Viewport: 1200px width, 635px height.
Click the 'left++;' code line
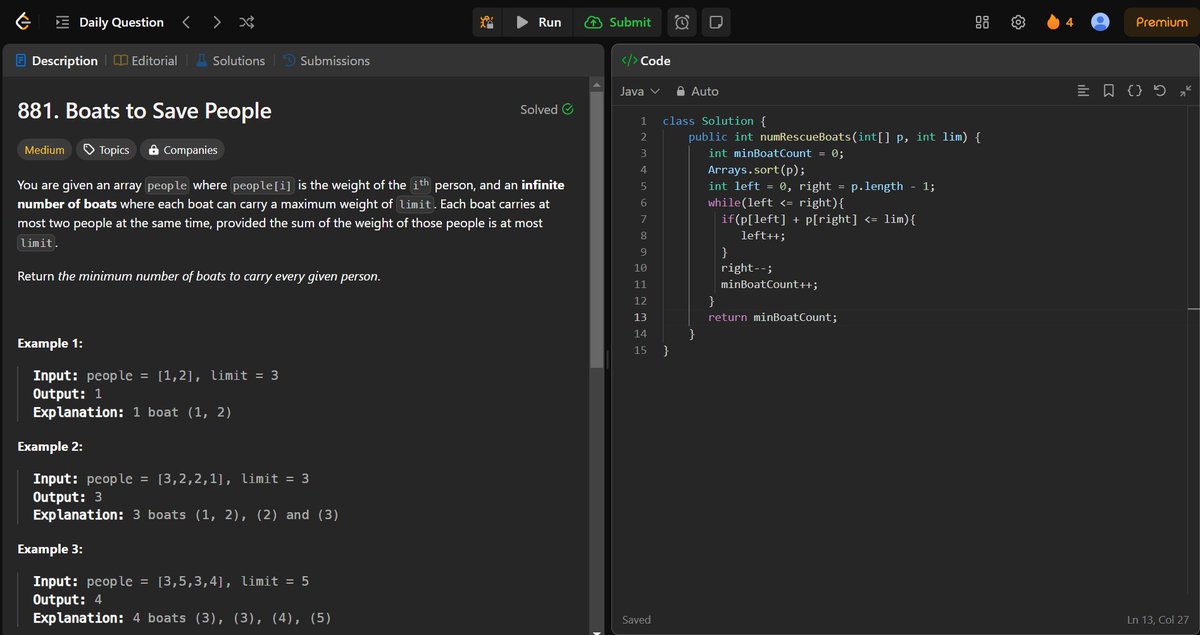pos(763,235)
